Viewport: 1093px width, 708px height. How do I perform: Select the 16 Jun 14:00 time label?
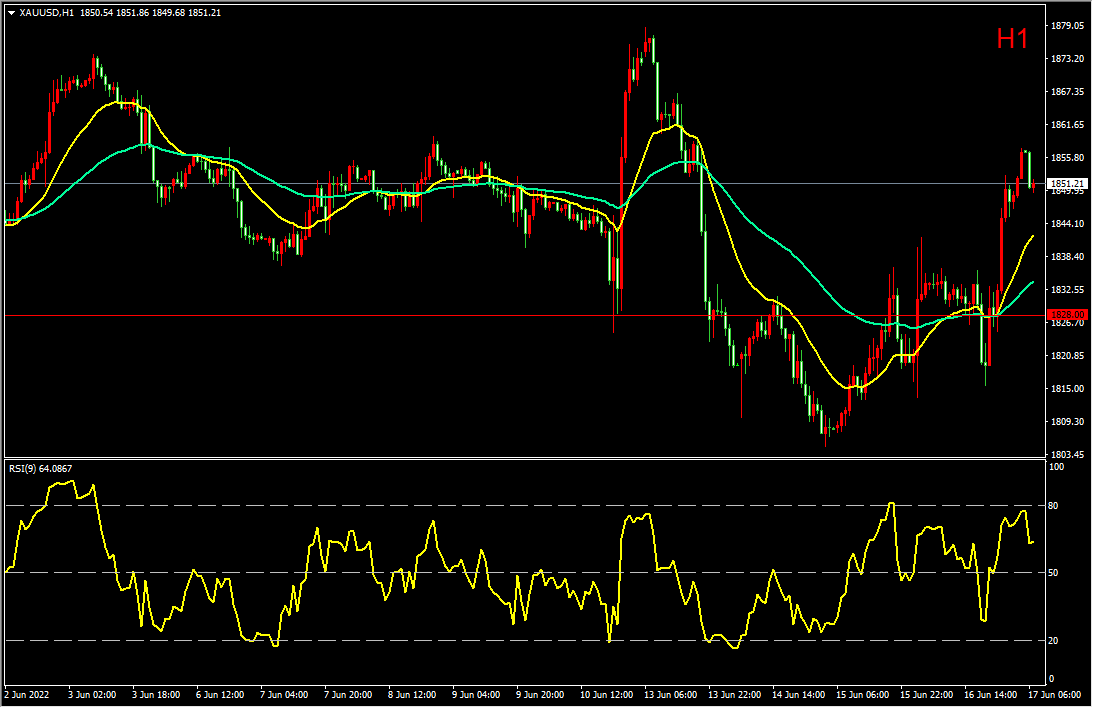point(991,695)
